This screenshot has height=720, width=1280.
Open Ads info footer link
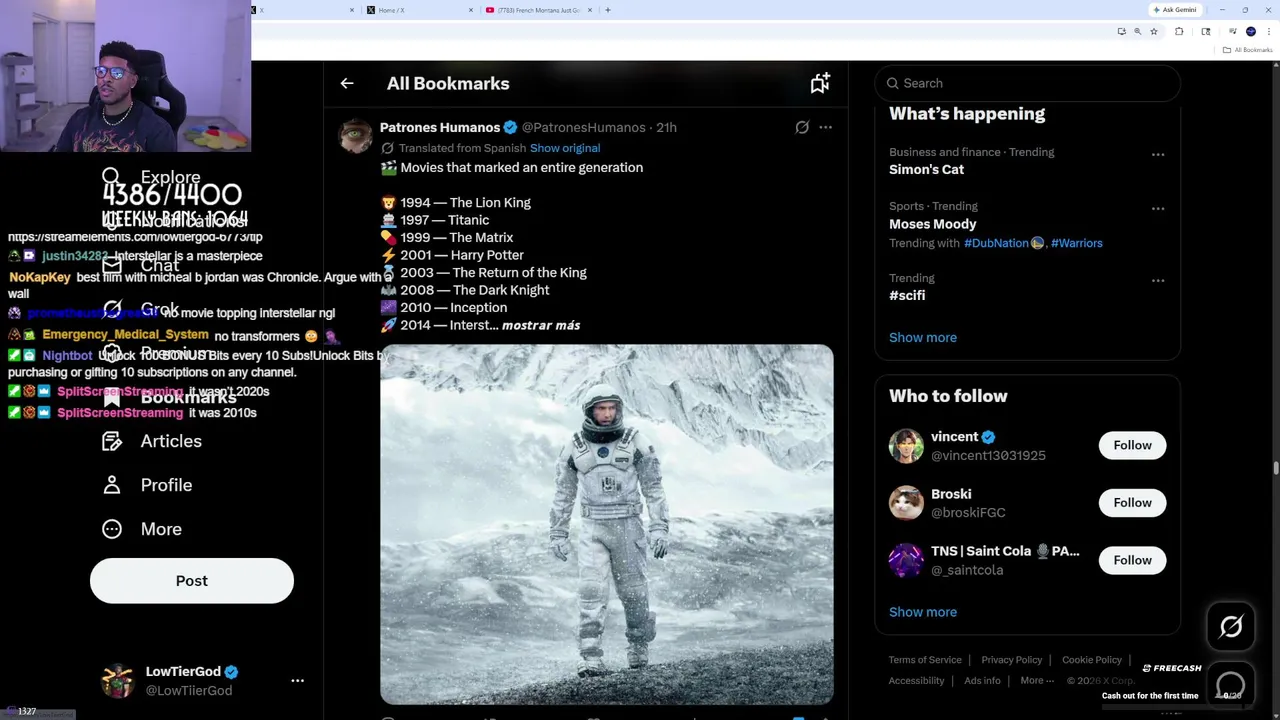982,681
